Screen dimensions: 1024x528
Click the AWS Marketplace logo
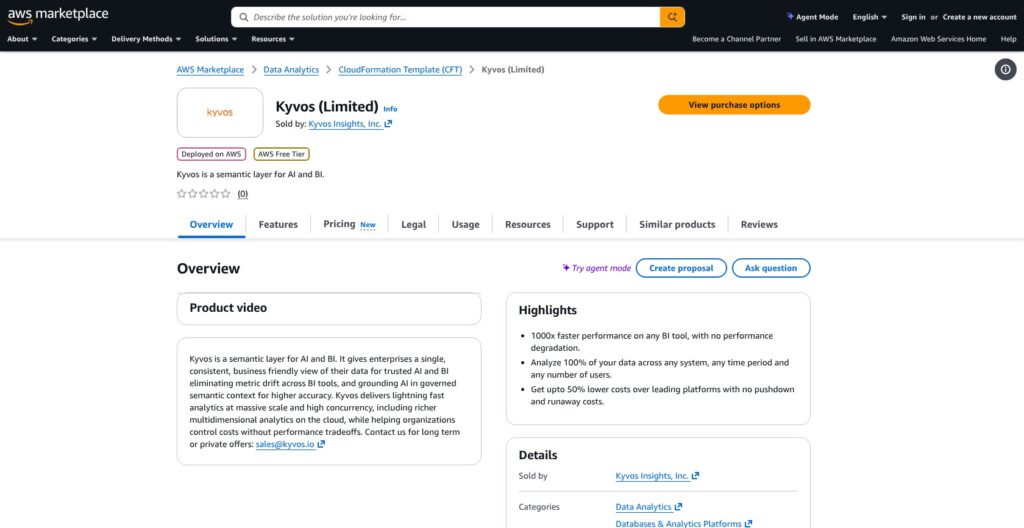(58, 16)
